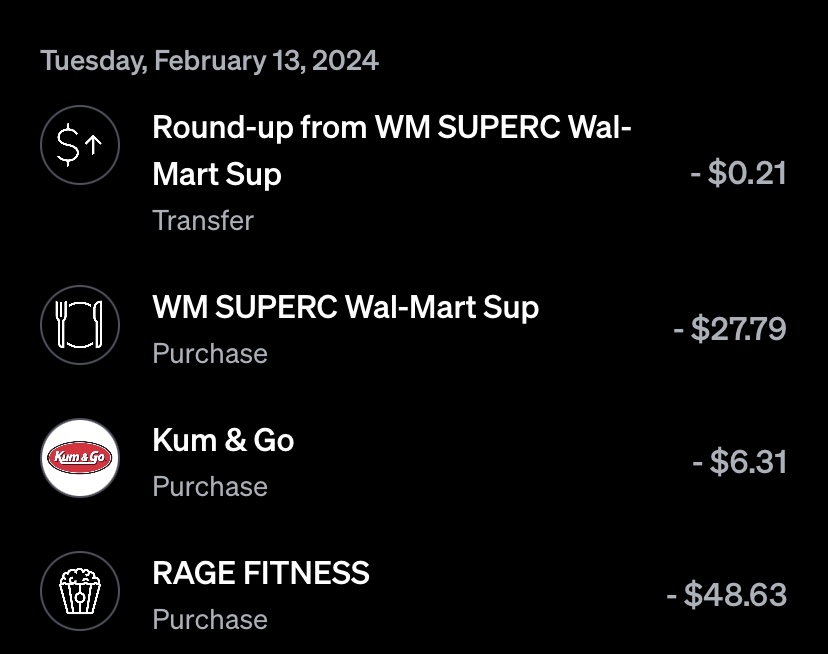Click the - $0.21 round-up amount
Screen dimensions: 828x654
pyautogui.click(x=738, y=173)
